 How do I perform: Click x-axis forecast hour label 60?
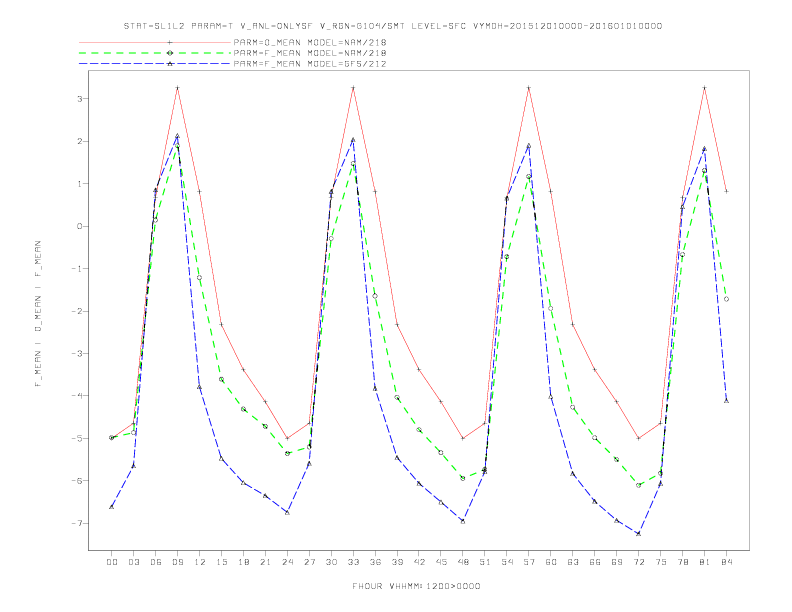click(x=551, y=562)
